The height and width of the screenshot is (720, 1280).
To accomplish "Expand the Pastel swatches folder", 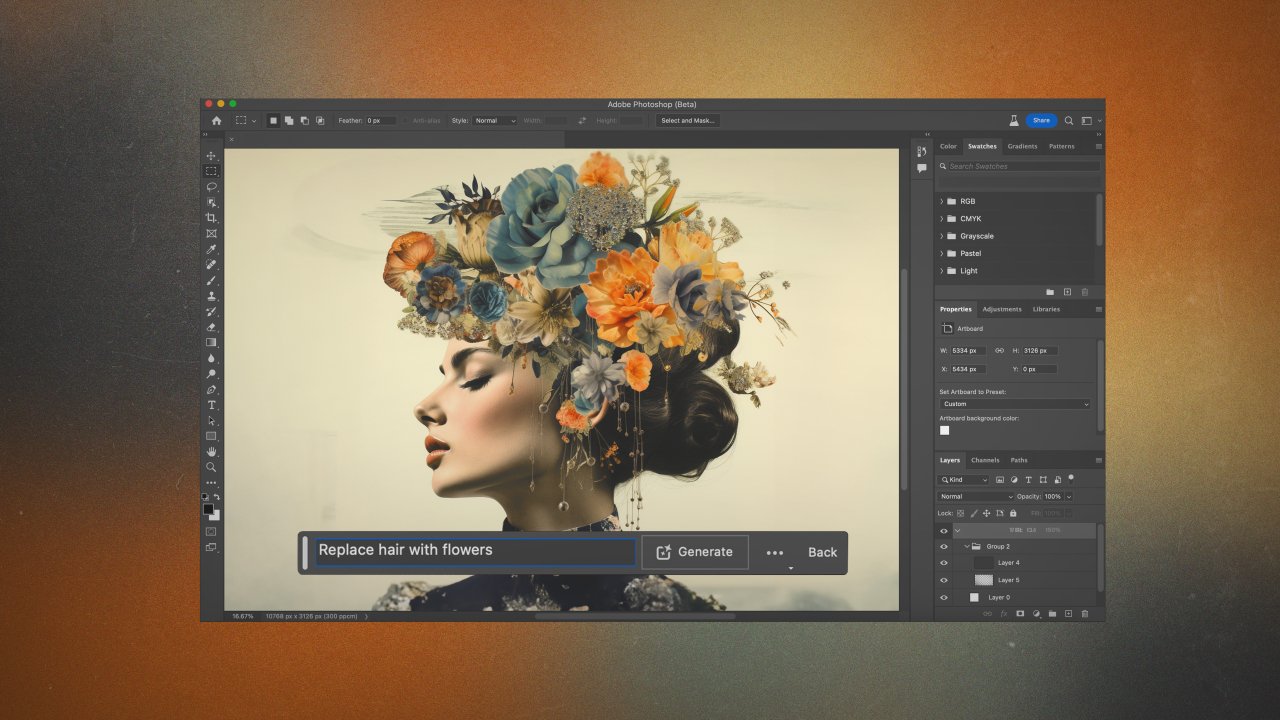I will (x=940, y=253).
